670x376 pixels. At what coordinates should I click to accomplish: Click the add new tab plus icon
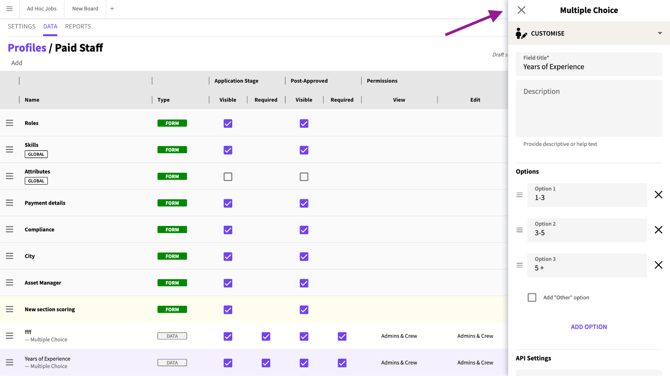click(x=112, y=9)
